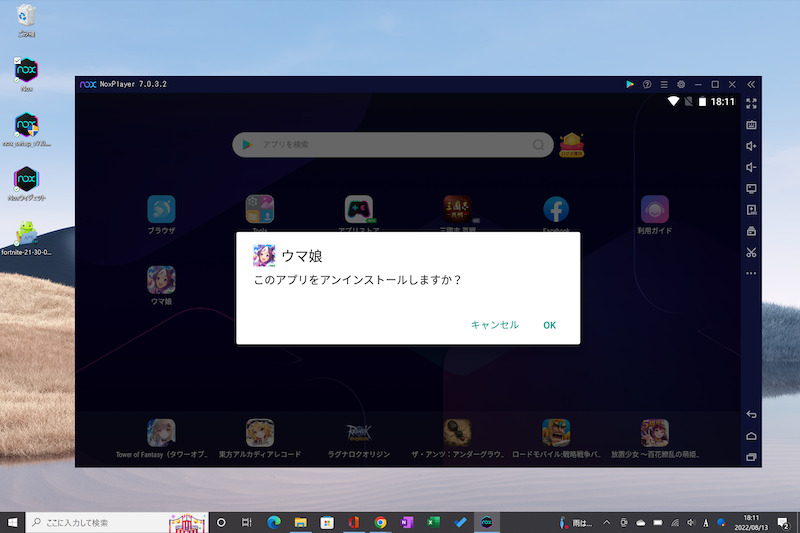
Task: Open Microsoft Edge from the taskbar
Action: pyautogui.click(x=272, y=522)
